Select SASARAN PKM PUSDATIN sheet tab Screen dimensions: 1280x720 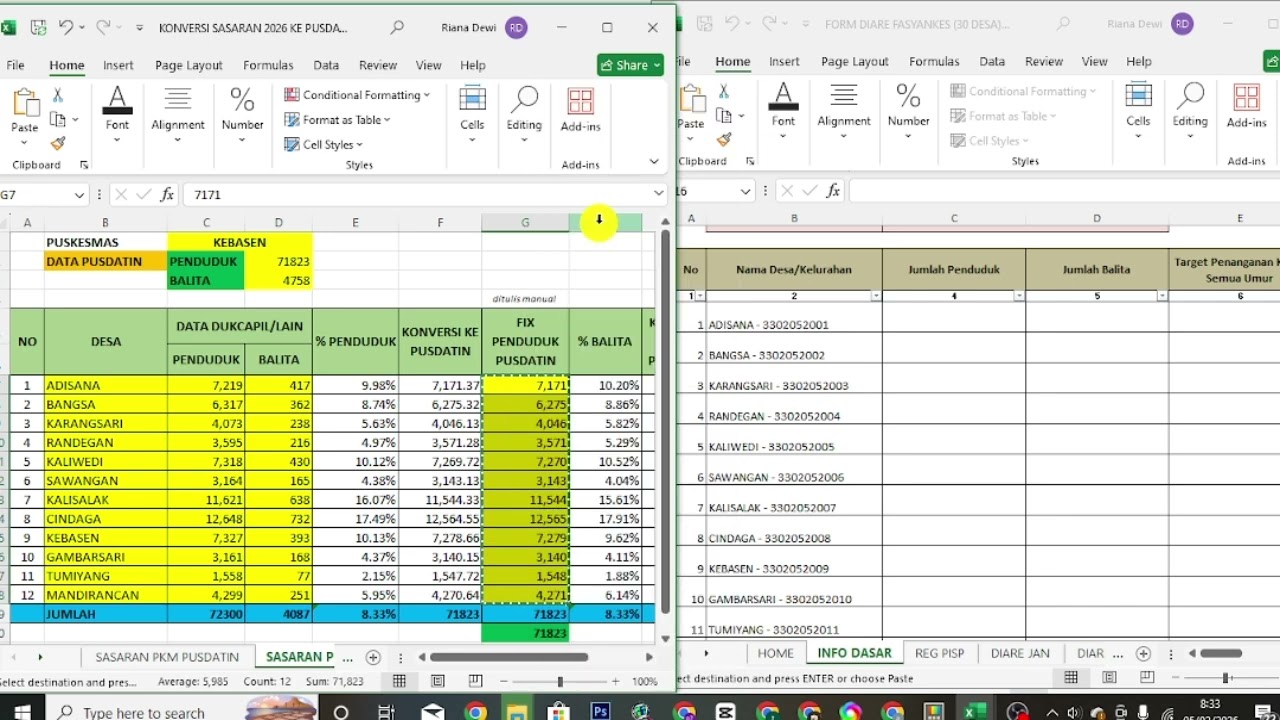[167, 657]
